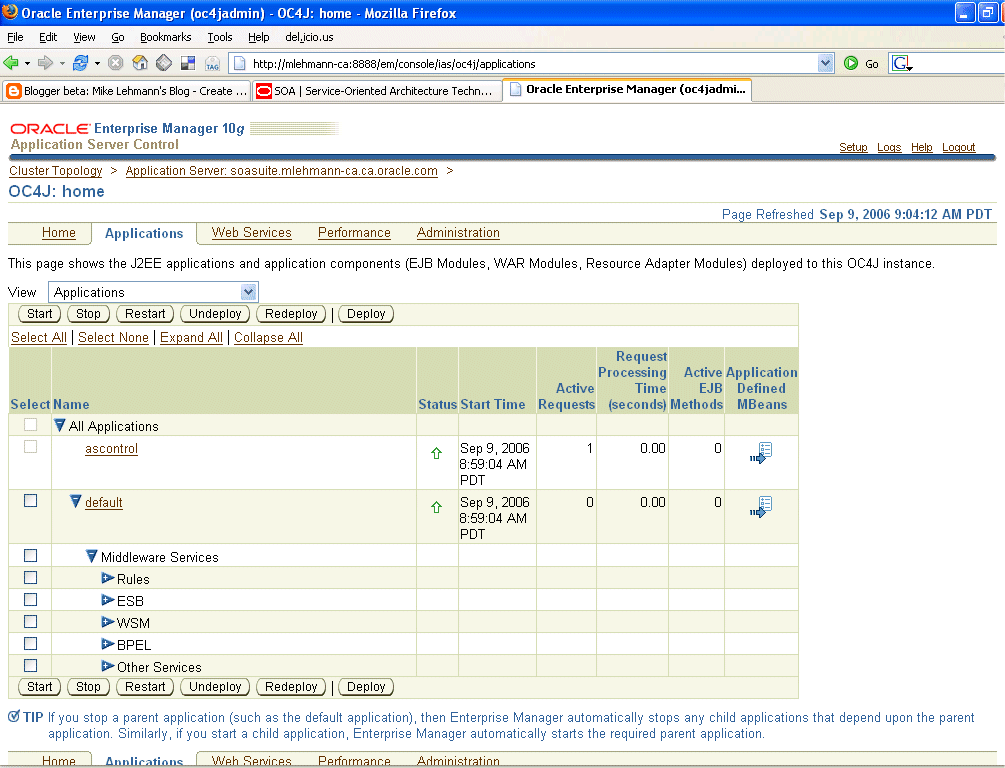1005x768 pixels.
Task: Click the Blogger favicon on the first tab
Action: [x=13, y=91]
